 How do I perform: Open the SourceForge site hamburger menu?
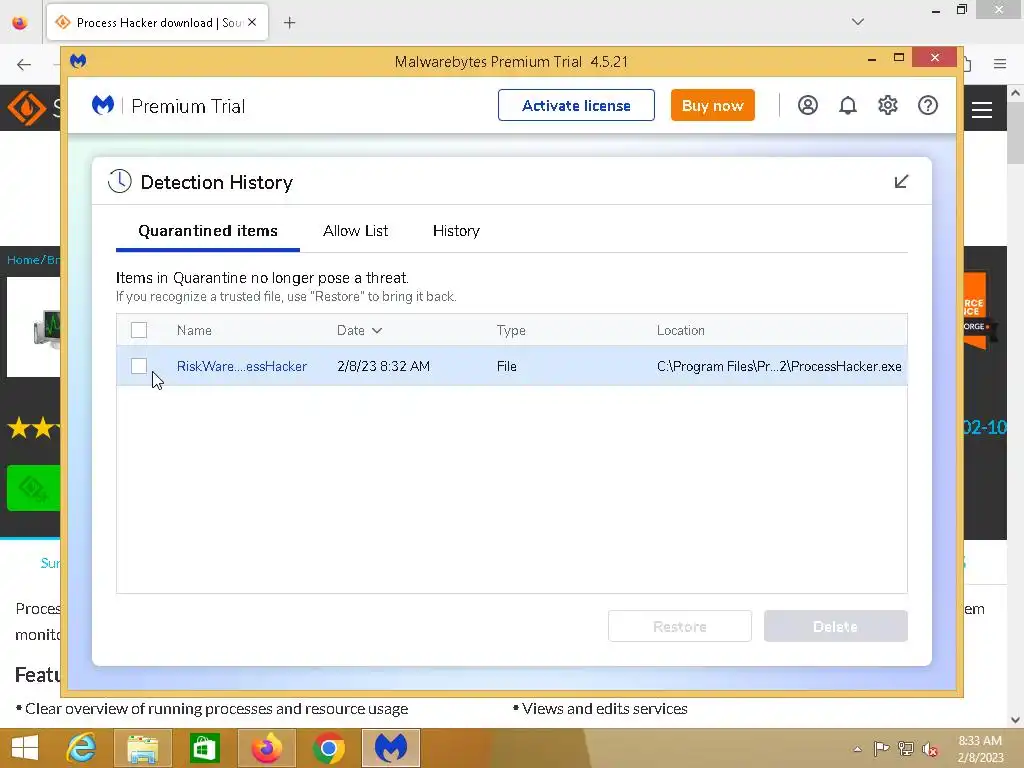click(982, 110)
